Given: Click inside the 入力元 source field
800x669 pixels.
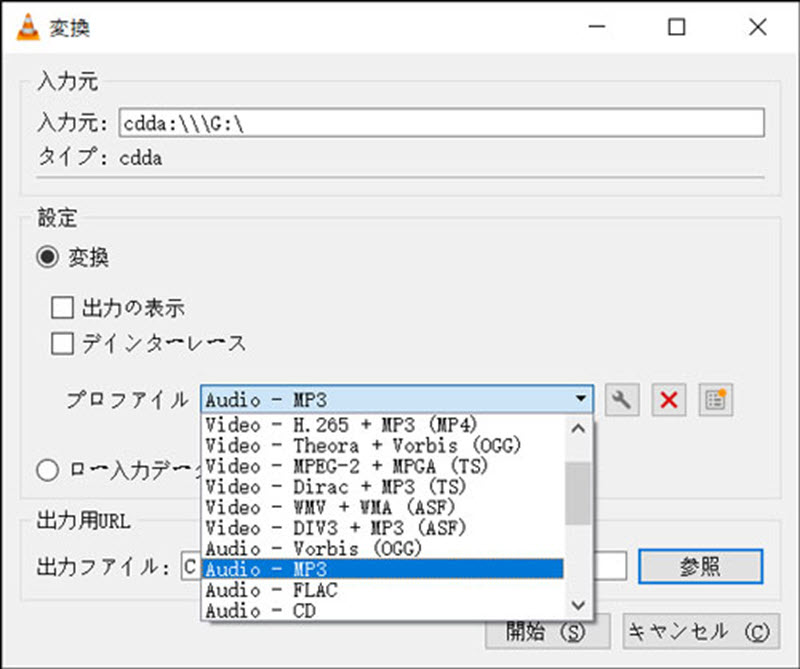Looking at the screenshot, I should [x=400, y=122].
